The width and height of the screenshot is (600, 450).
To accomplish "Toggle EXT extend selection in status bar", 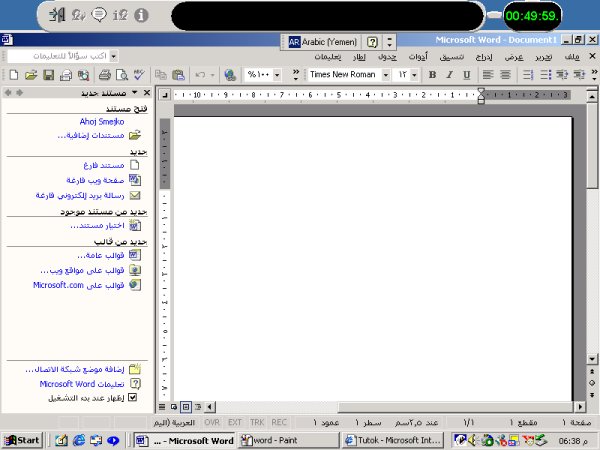I will [x=235, y=422].
